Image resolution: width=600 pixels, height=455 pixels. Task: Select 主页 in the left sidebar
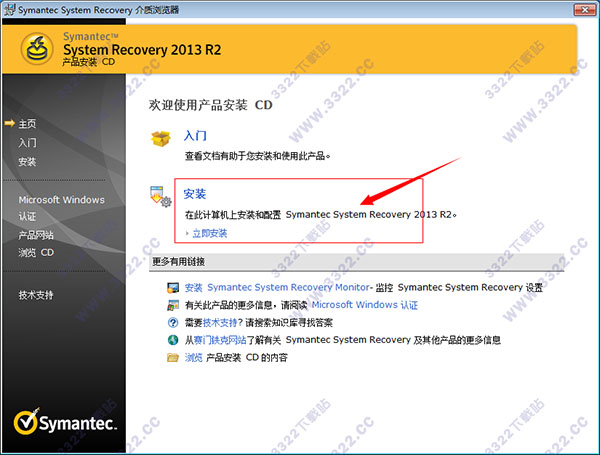point(27,124)
